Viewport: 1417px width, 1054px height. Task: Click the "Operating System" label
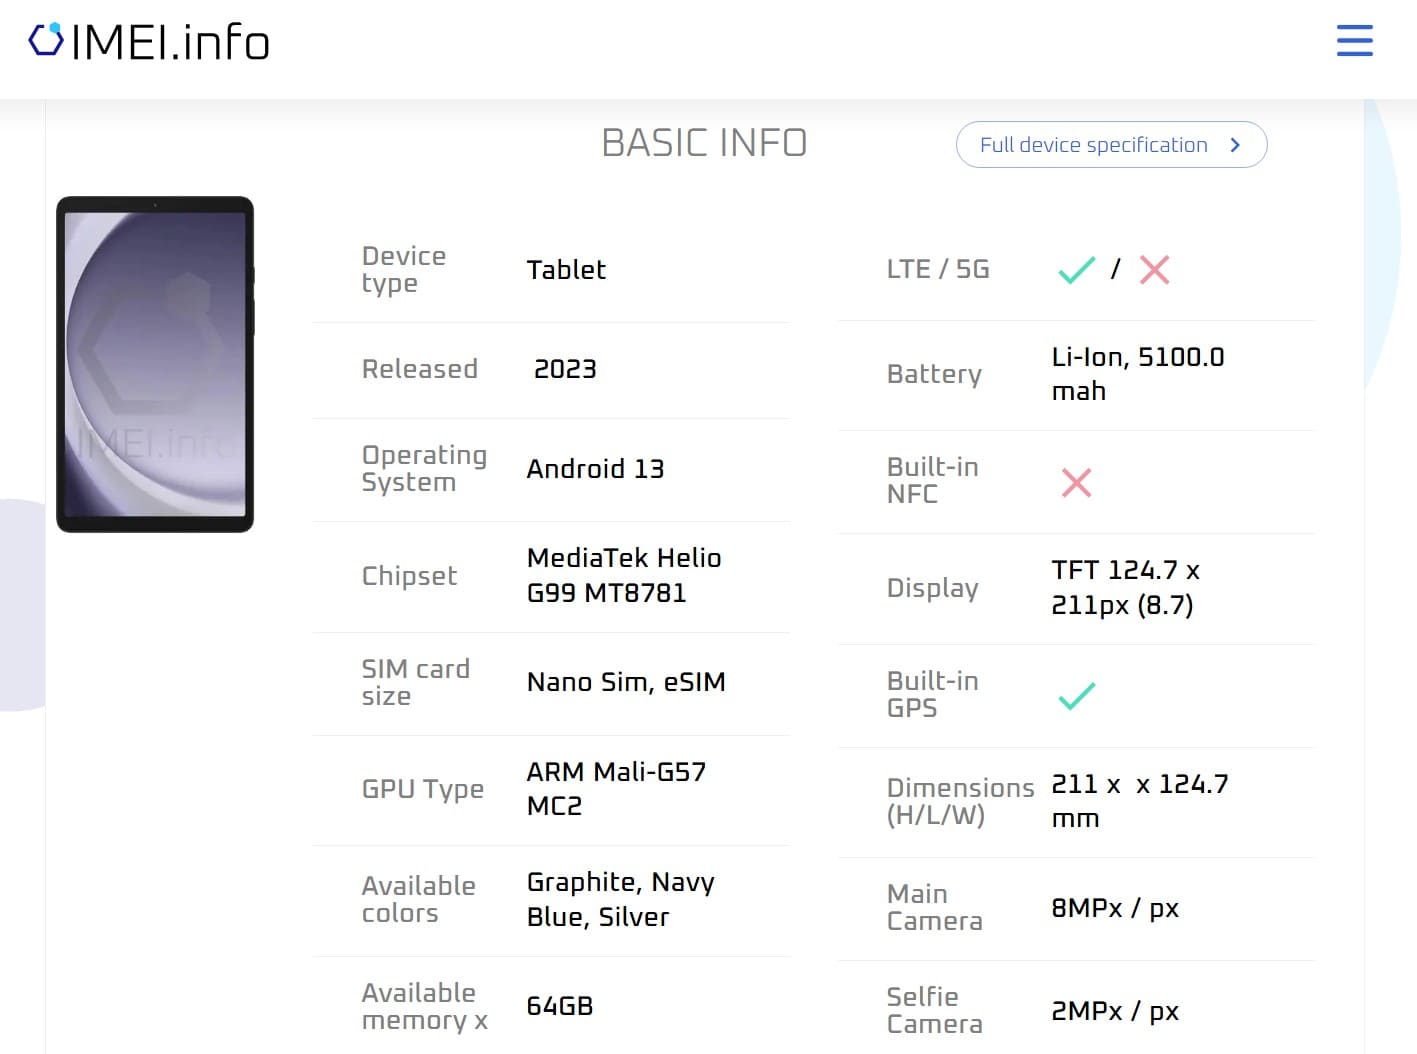[x=424, y=469]
